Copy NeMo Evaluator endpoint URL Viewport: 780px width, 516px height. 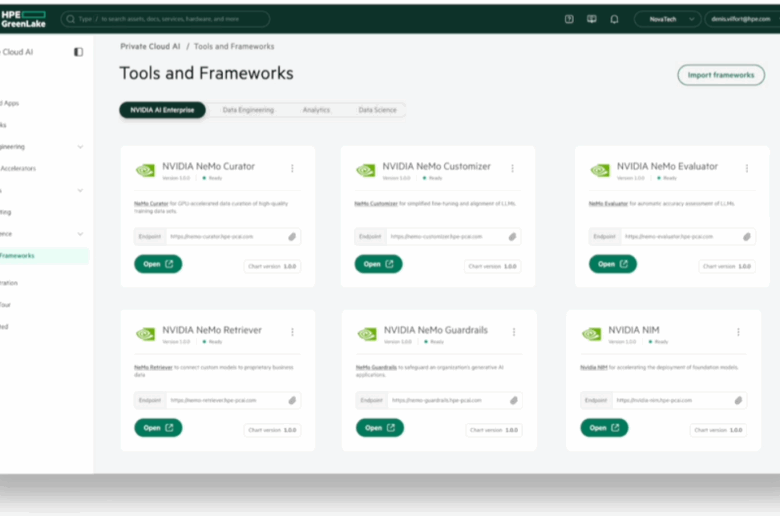point(747,237)
